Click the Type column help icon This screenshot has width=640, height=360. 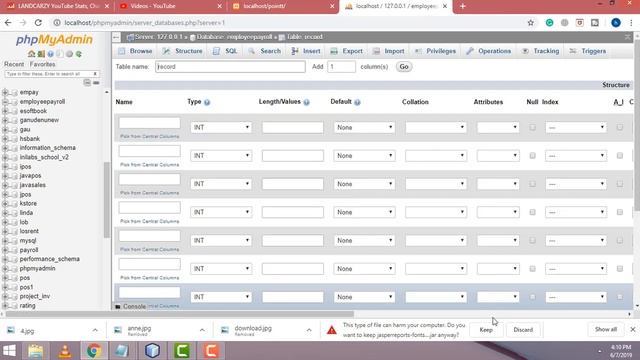click(207, 102)
